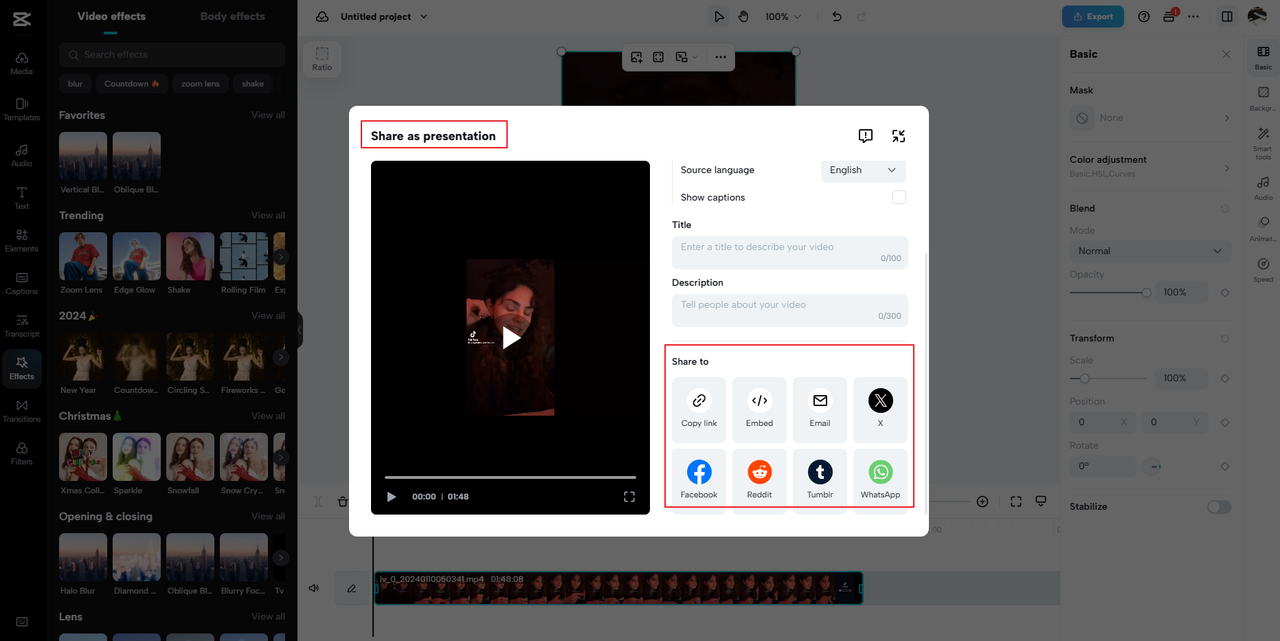Expand the Color adjustment section
Screen dimensions: 1280x641
click(1150, 166)
